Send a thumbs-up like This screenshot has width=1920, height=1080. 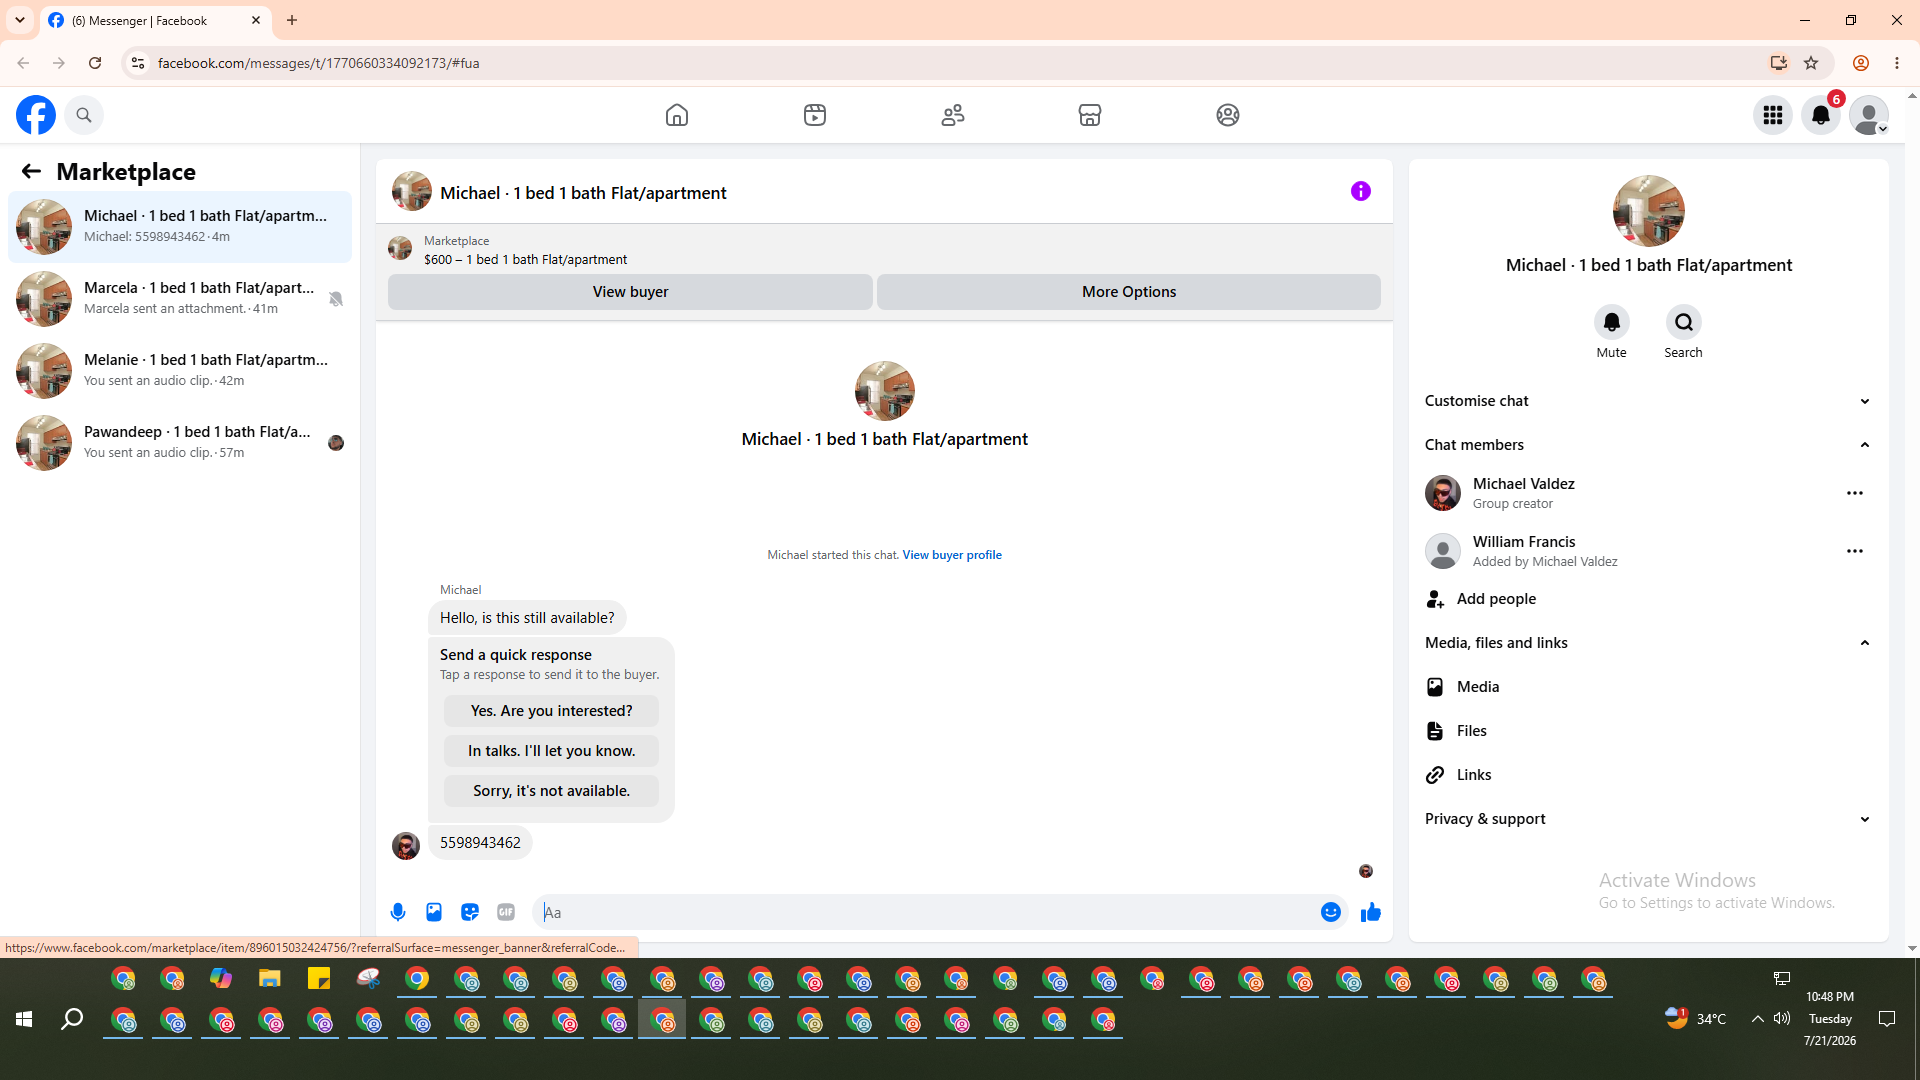point(1371,912)
